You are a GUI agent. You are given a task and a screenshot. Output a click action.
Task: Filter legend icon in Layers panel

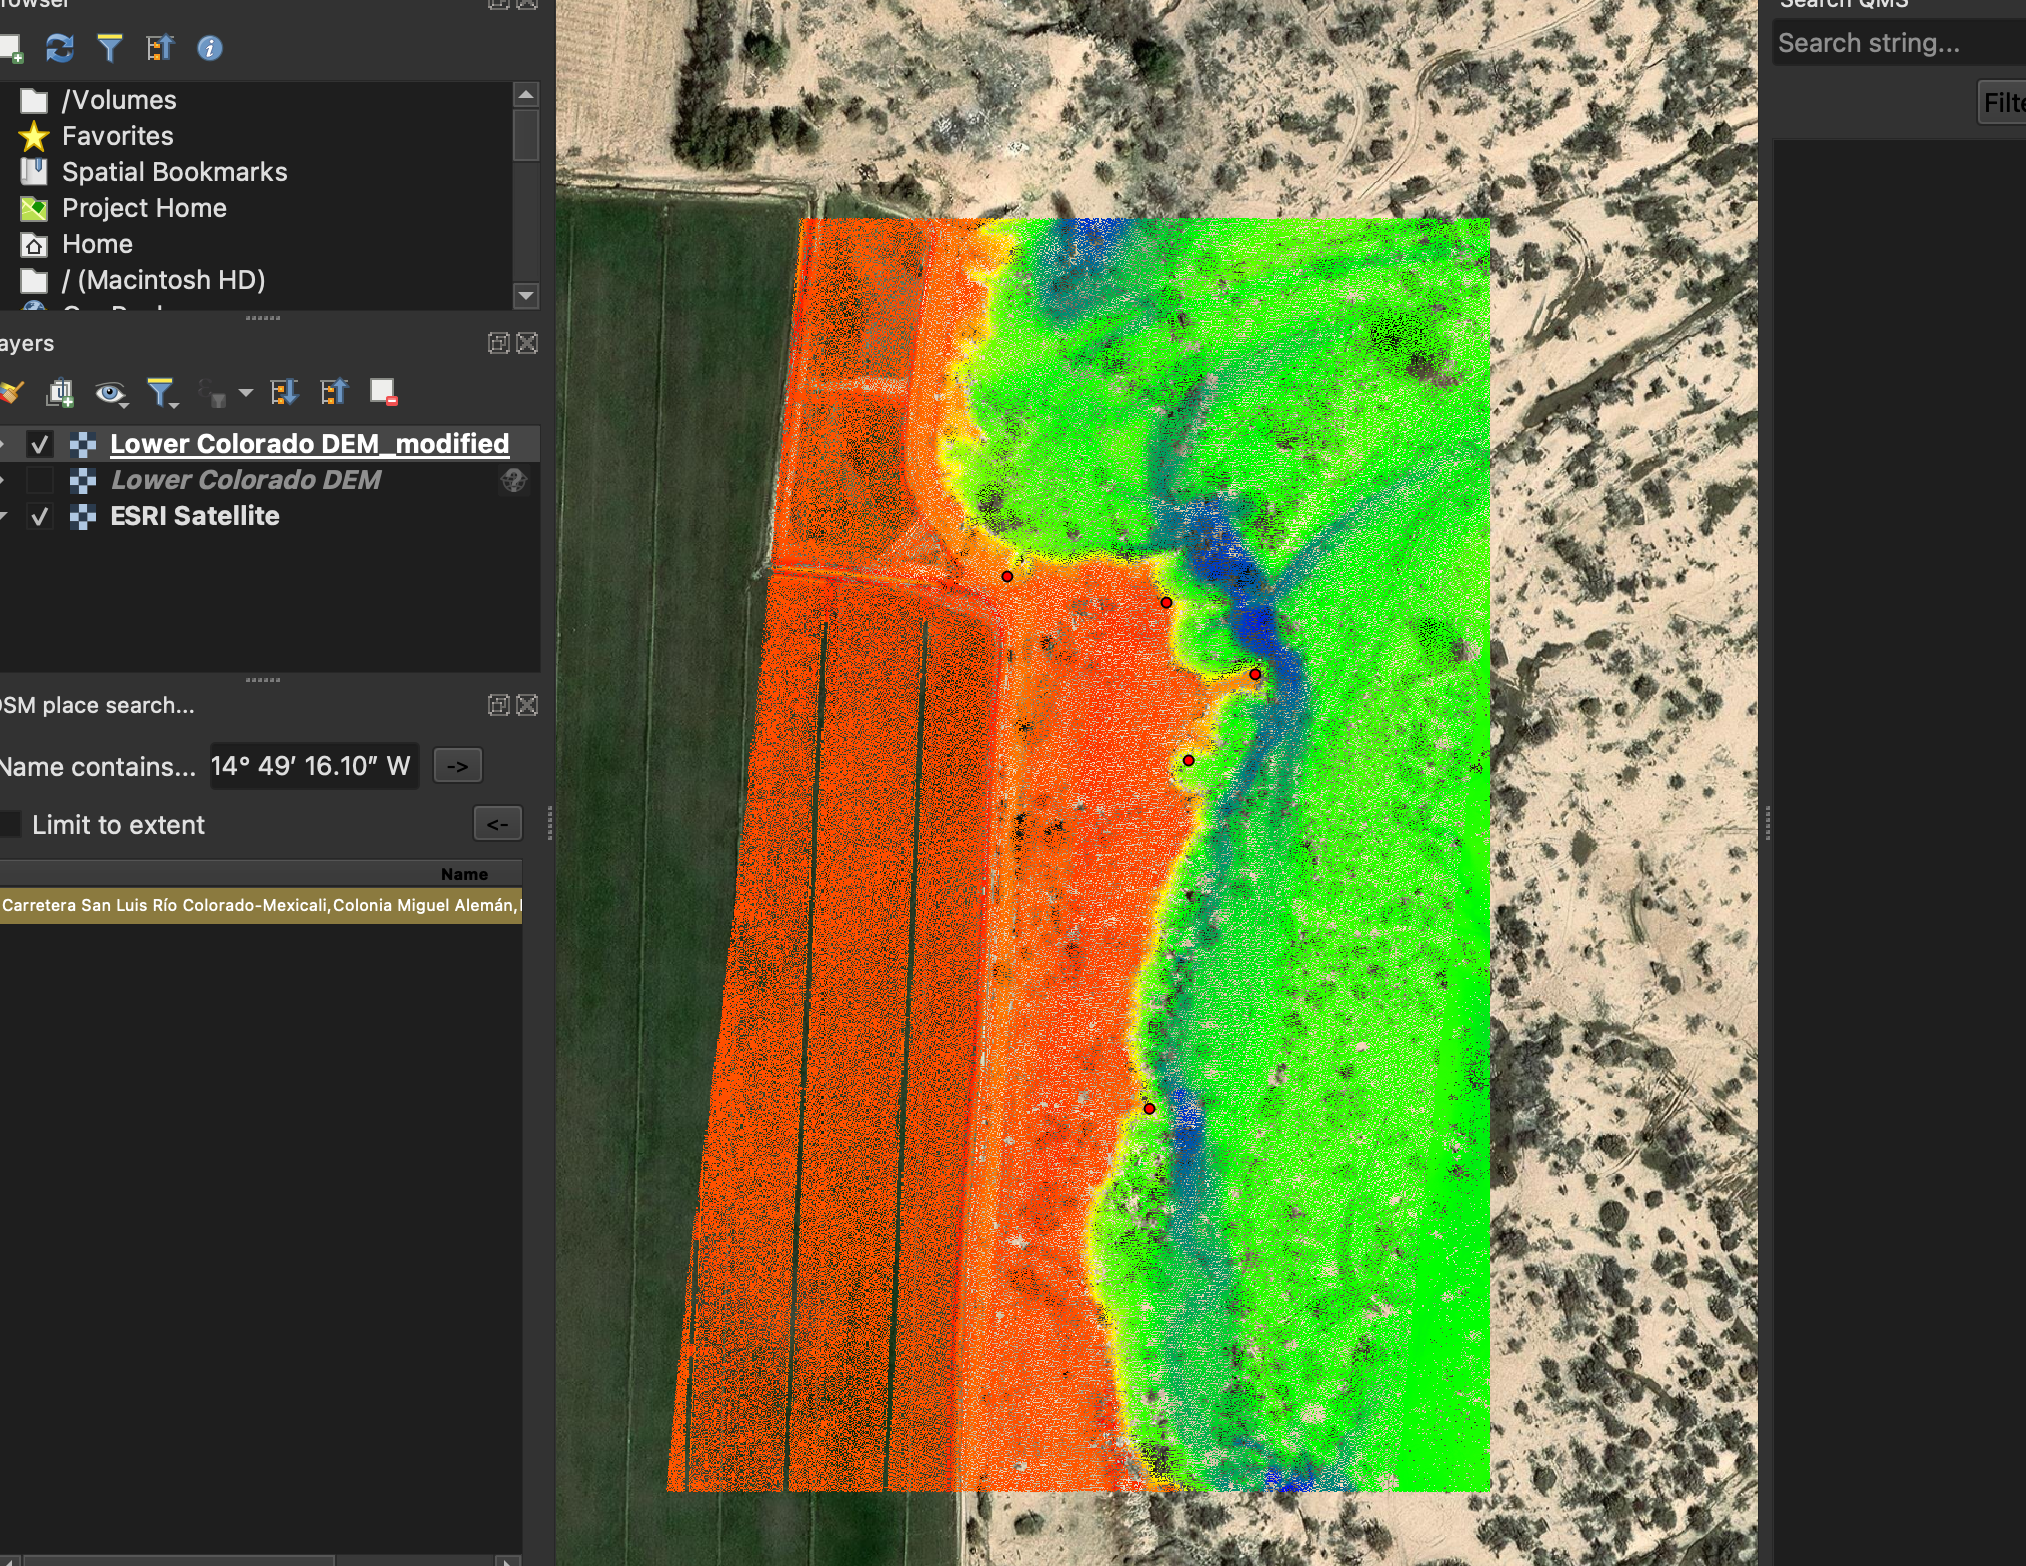click(161, 393)
